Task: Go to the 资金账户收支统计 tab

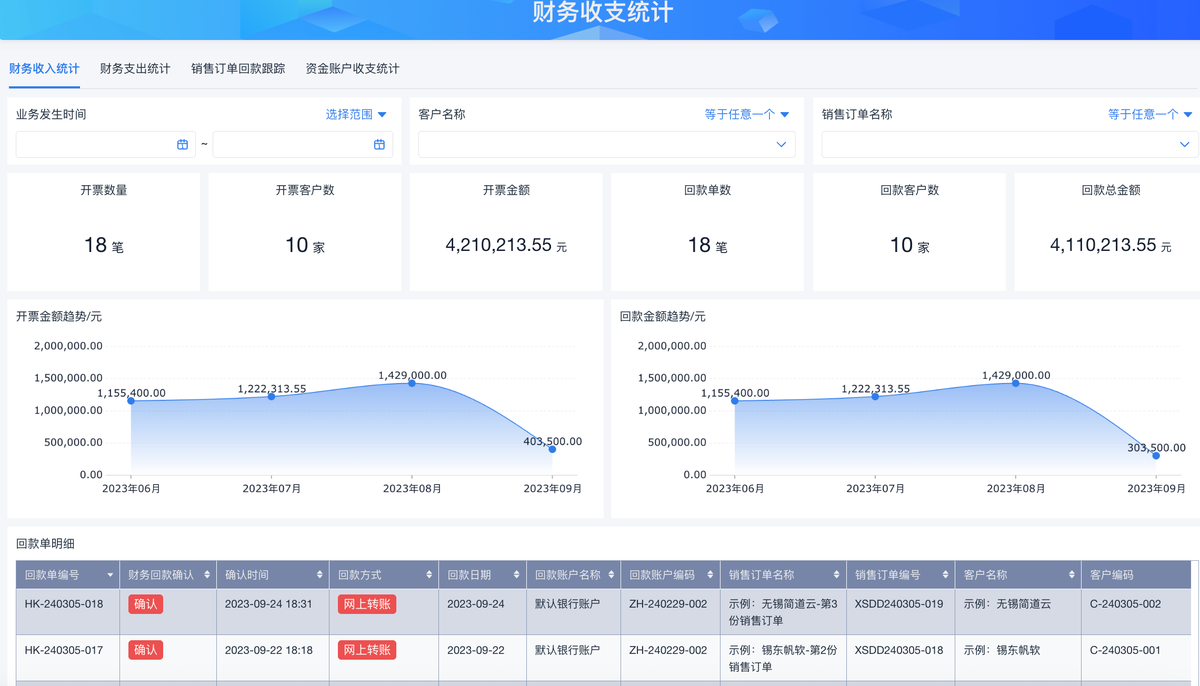Action: pos(352,69)
